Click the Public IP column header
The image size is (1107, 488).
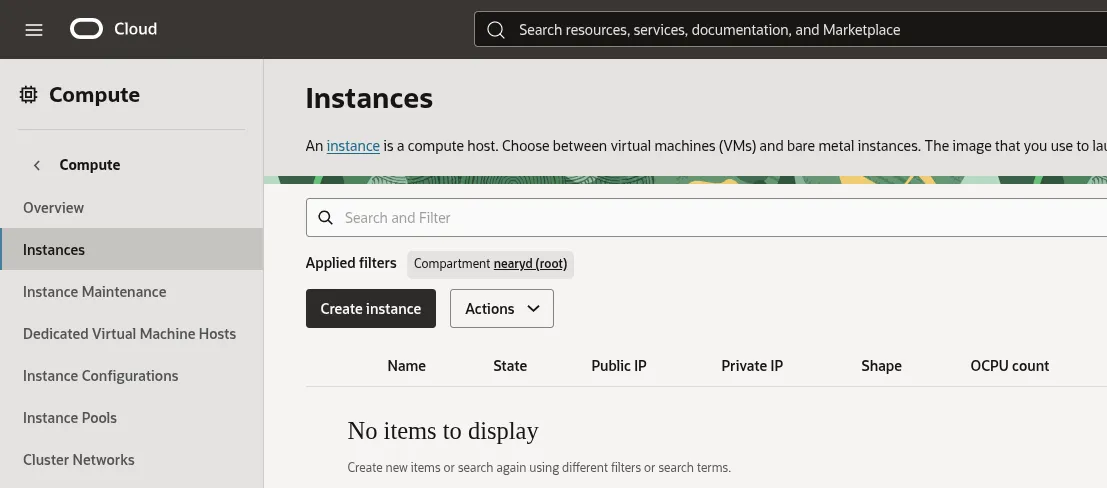(x=618, y=366)
